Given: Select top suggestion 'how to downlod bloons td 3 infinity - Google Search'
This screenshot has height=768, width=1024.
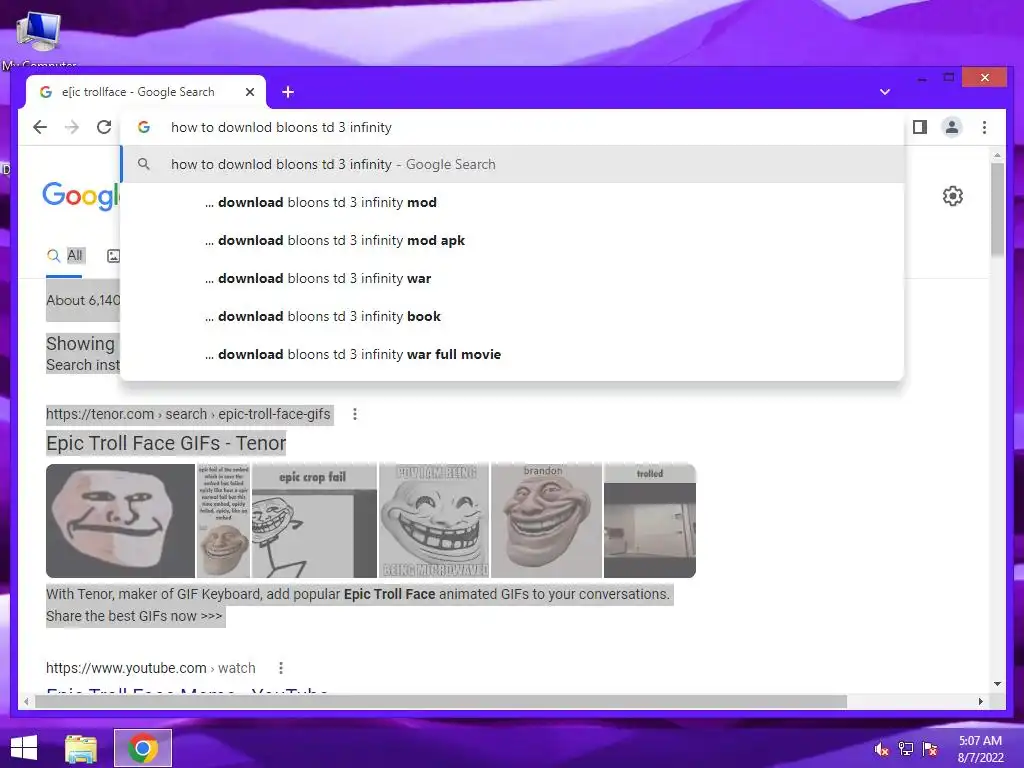Looking at the screenshot, I should (x=513, y=165).
